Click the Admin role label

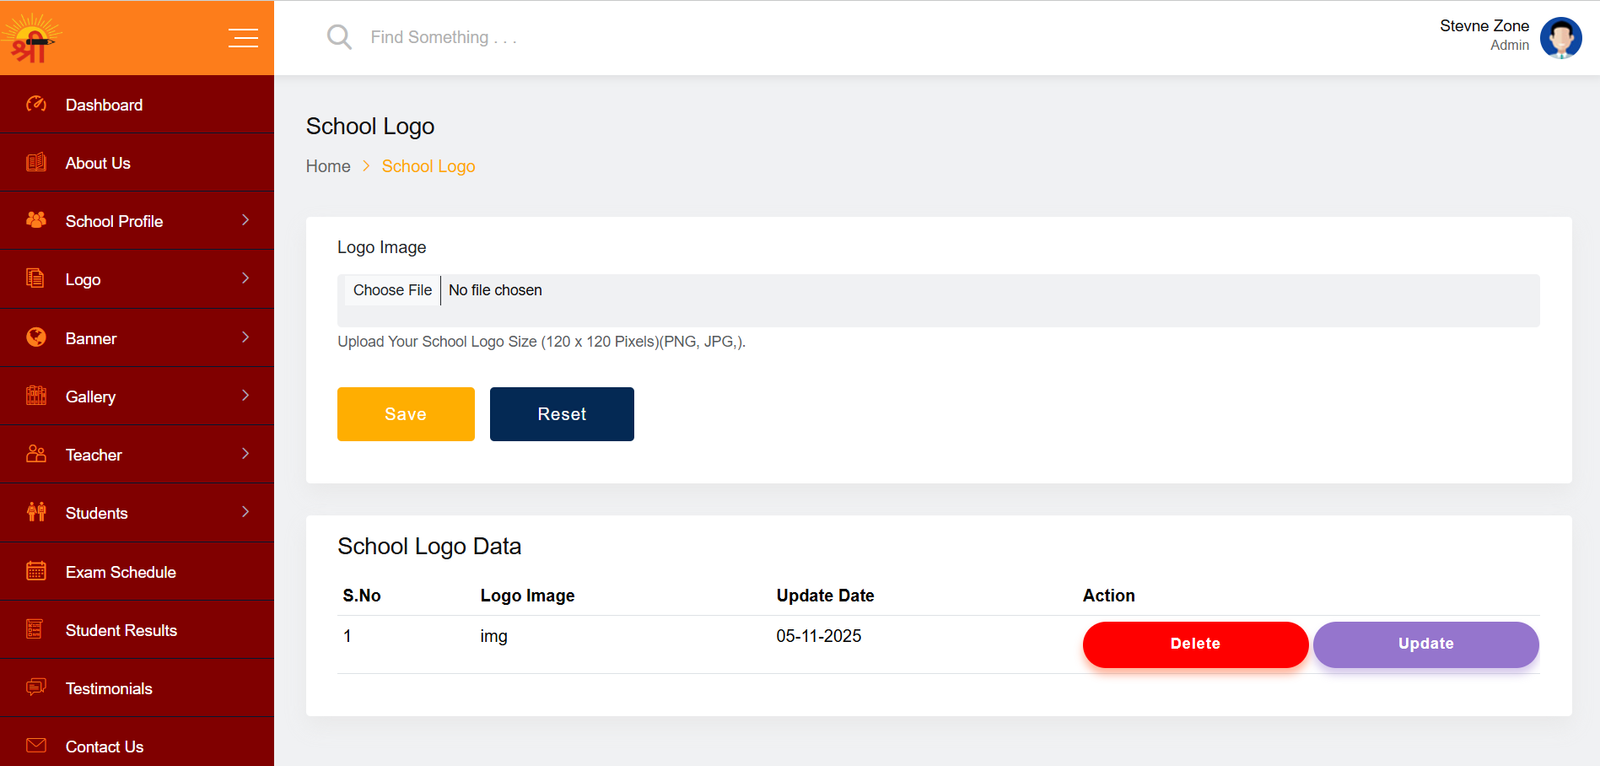[1509, 45]
